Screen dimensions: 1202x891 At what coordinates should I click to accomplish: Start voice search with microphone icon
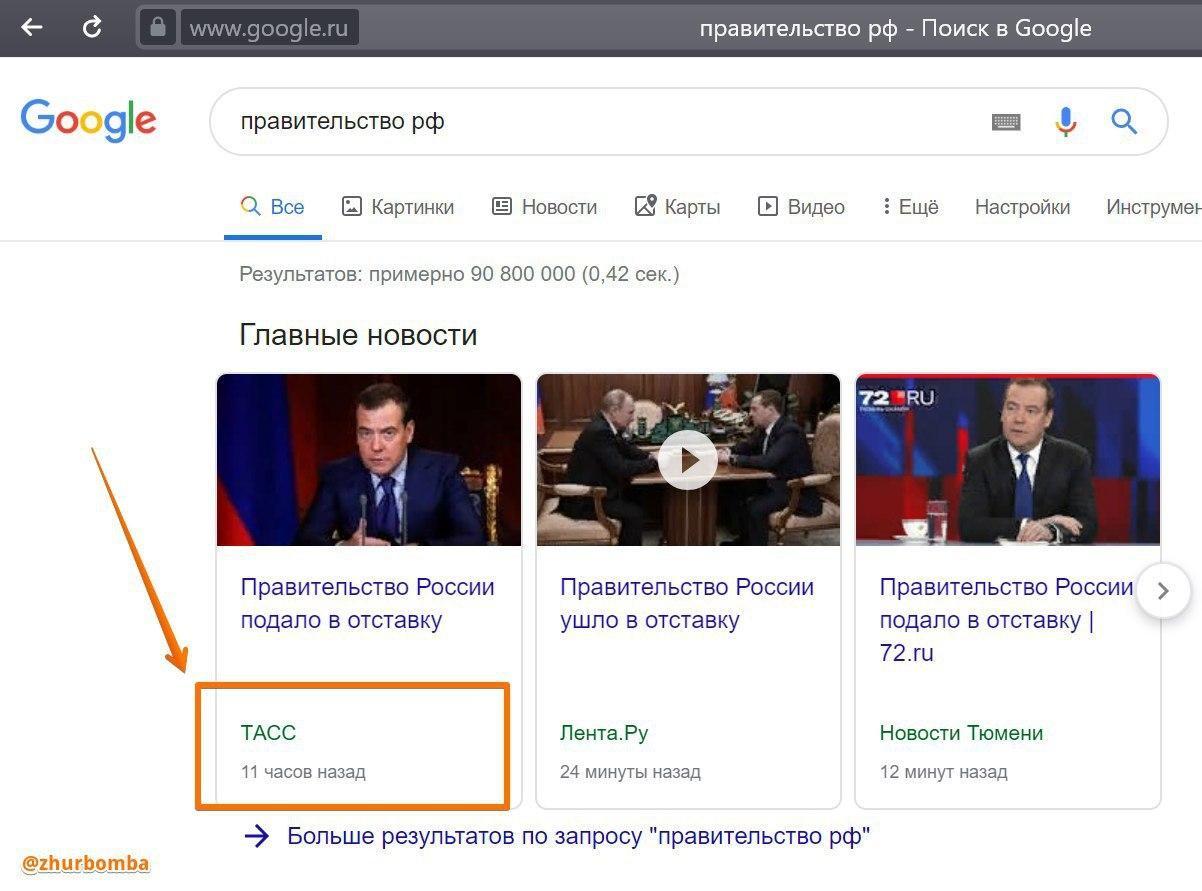(1066, 122)
